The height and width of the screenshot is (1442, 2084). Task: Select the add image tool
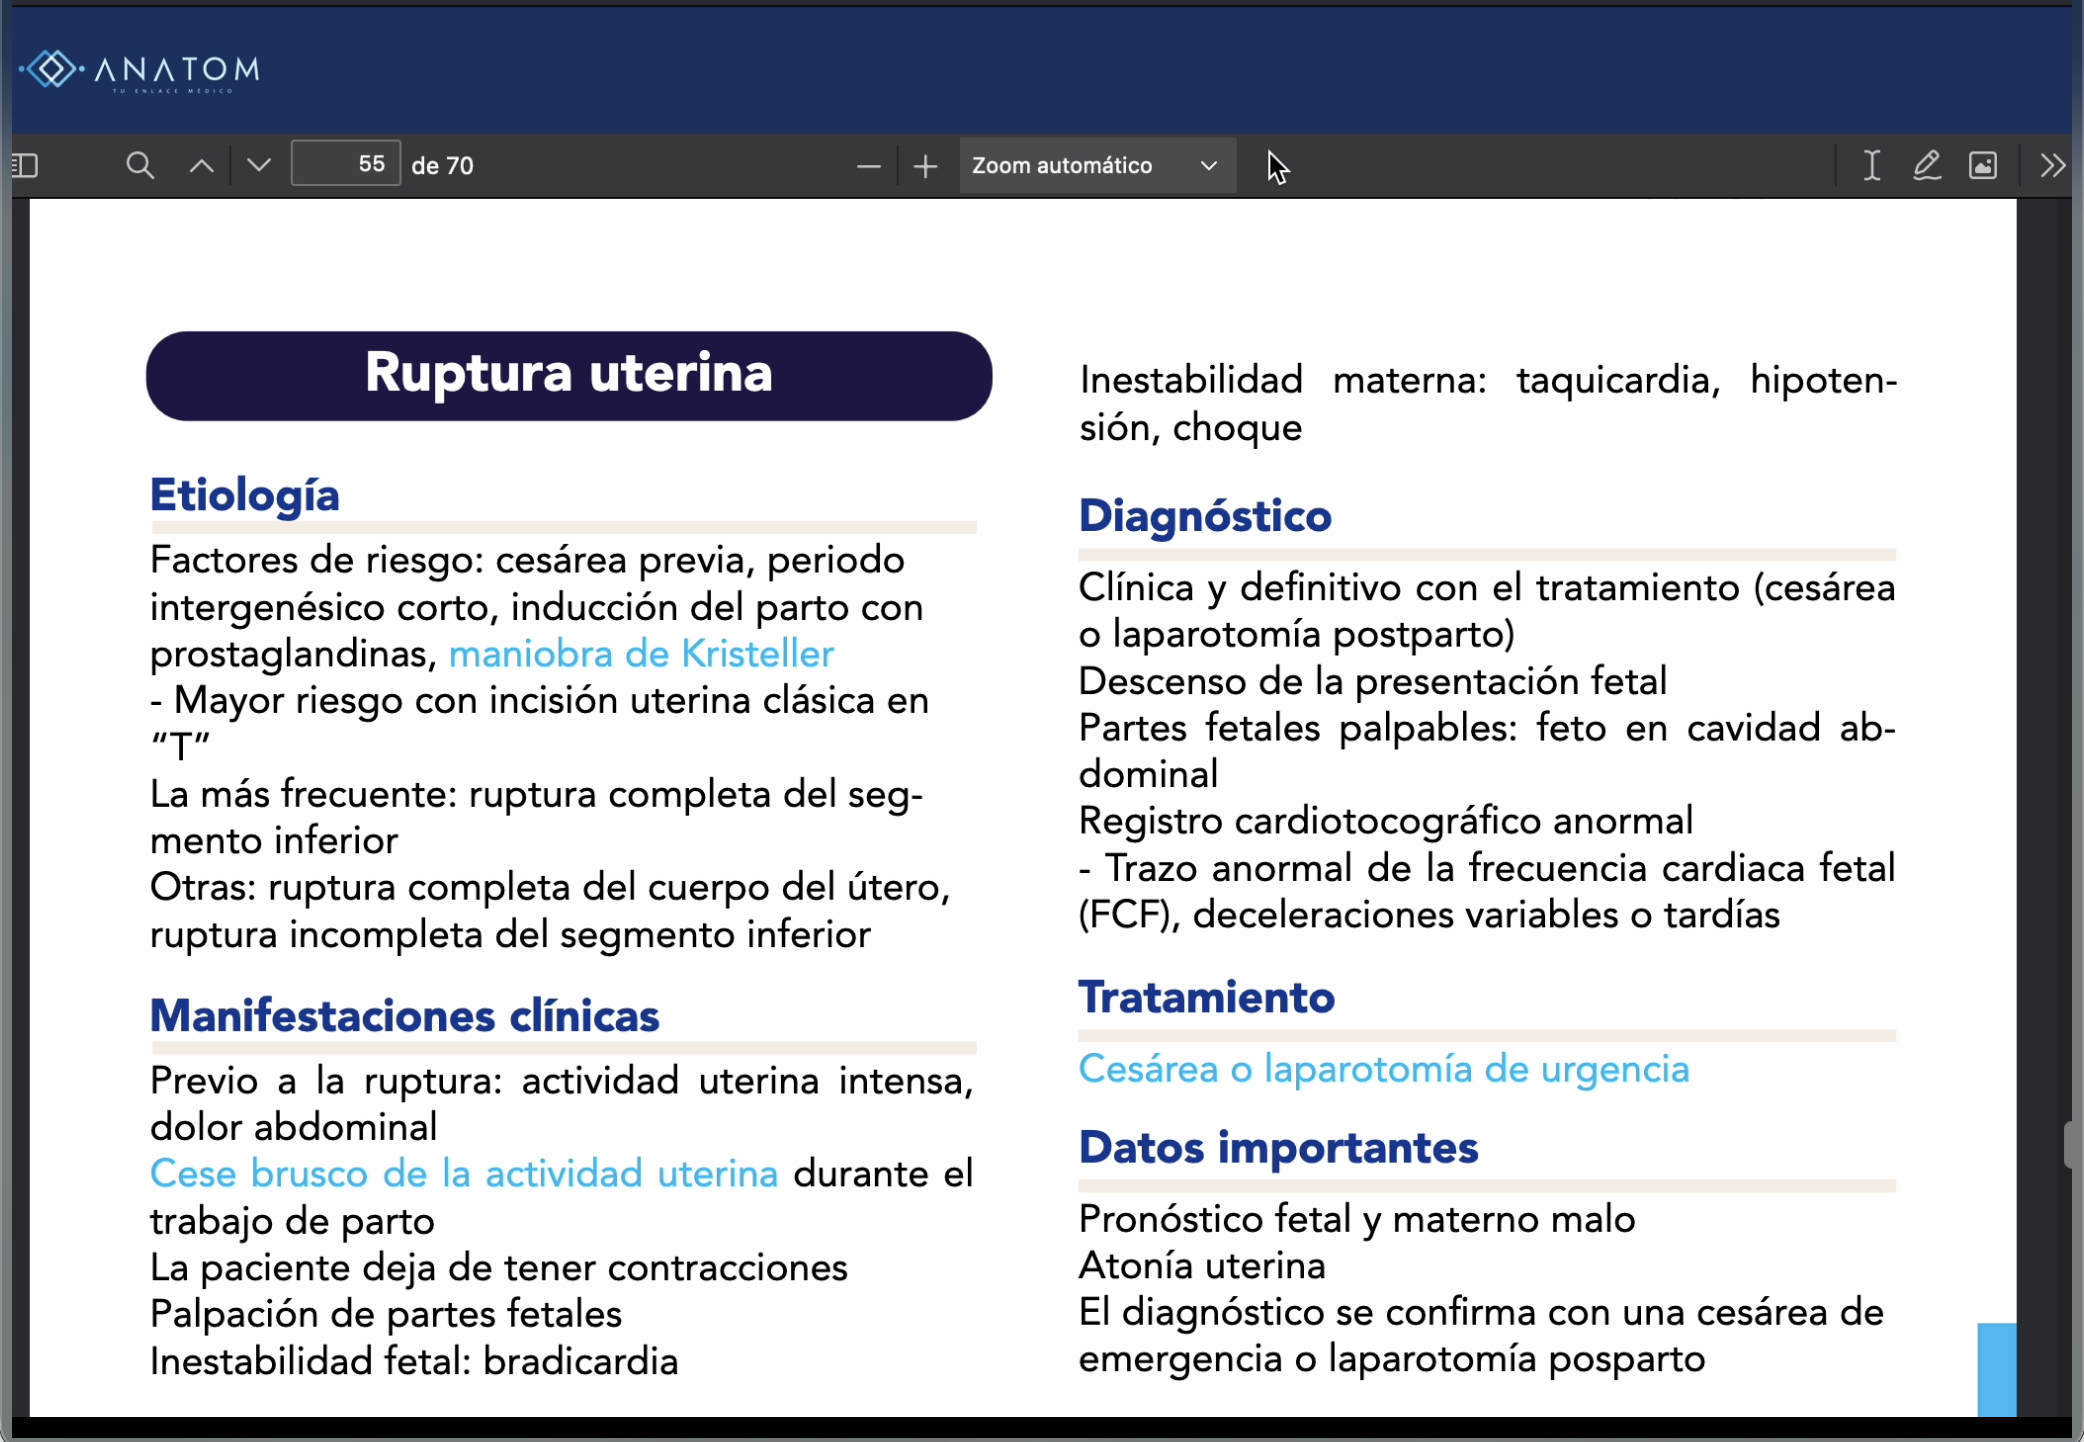click(x=1982, y=165)
